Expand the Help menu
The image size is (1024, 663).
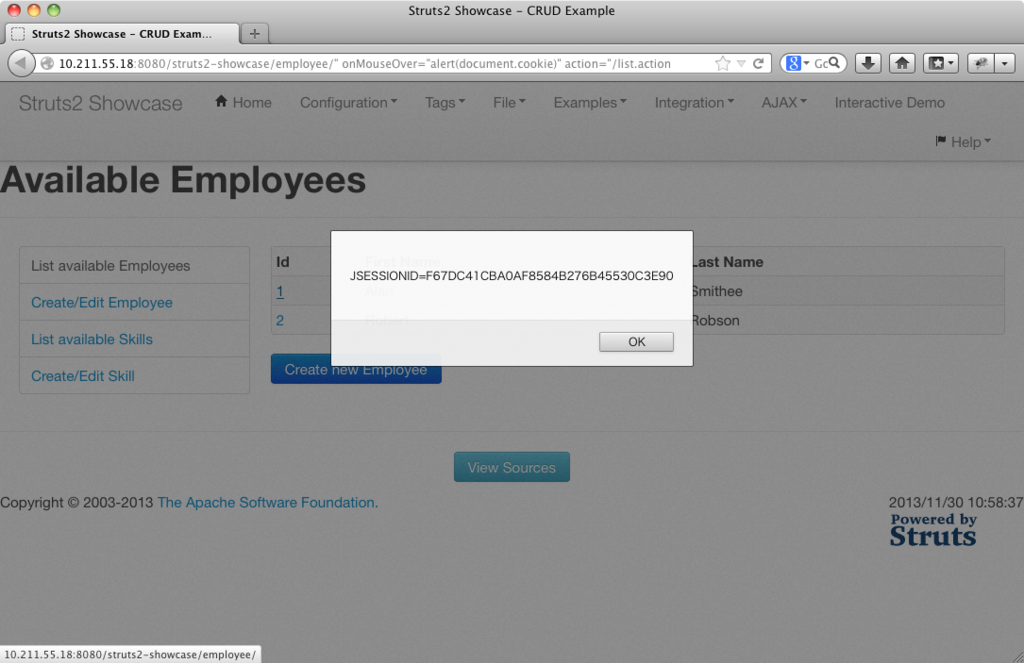pos(963,142)
